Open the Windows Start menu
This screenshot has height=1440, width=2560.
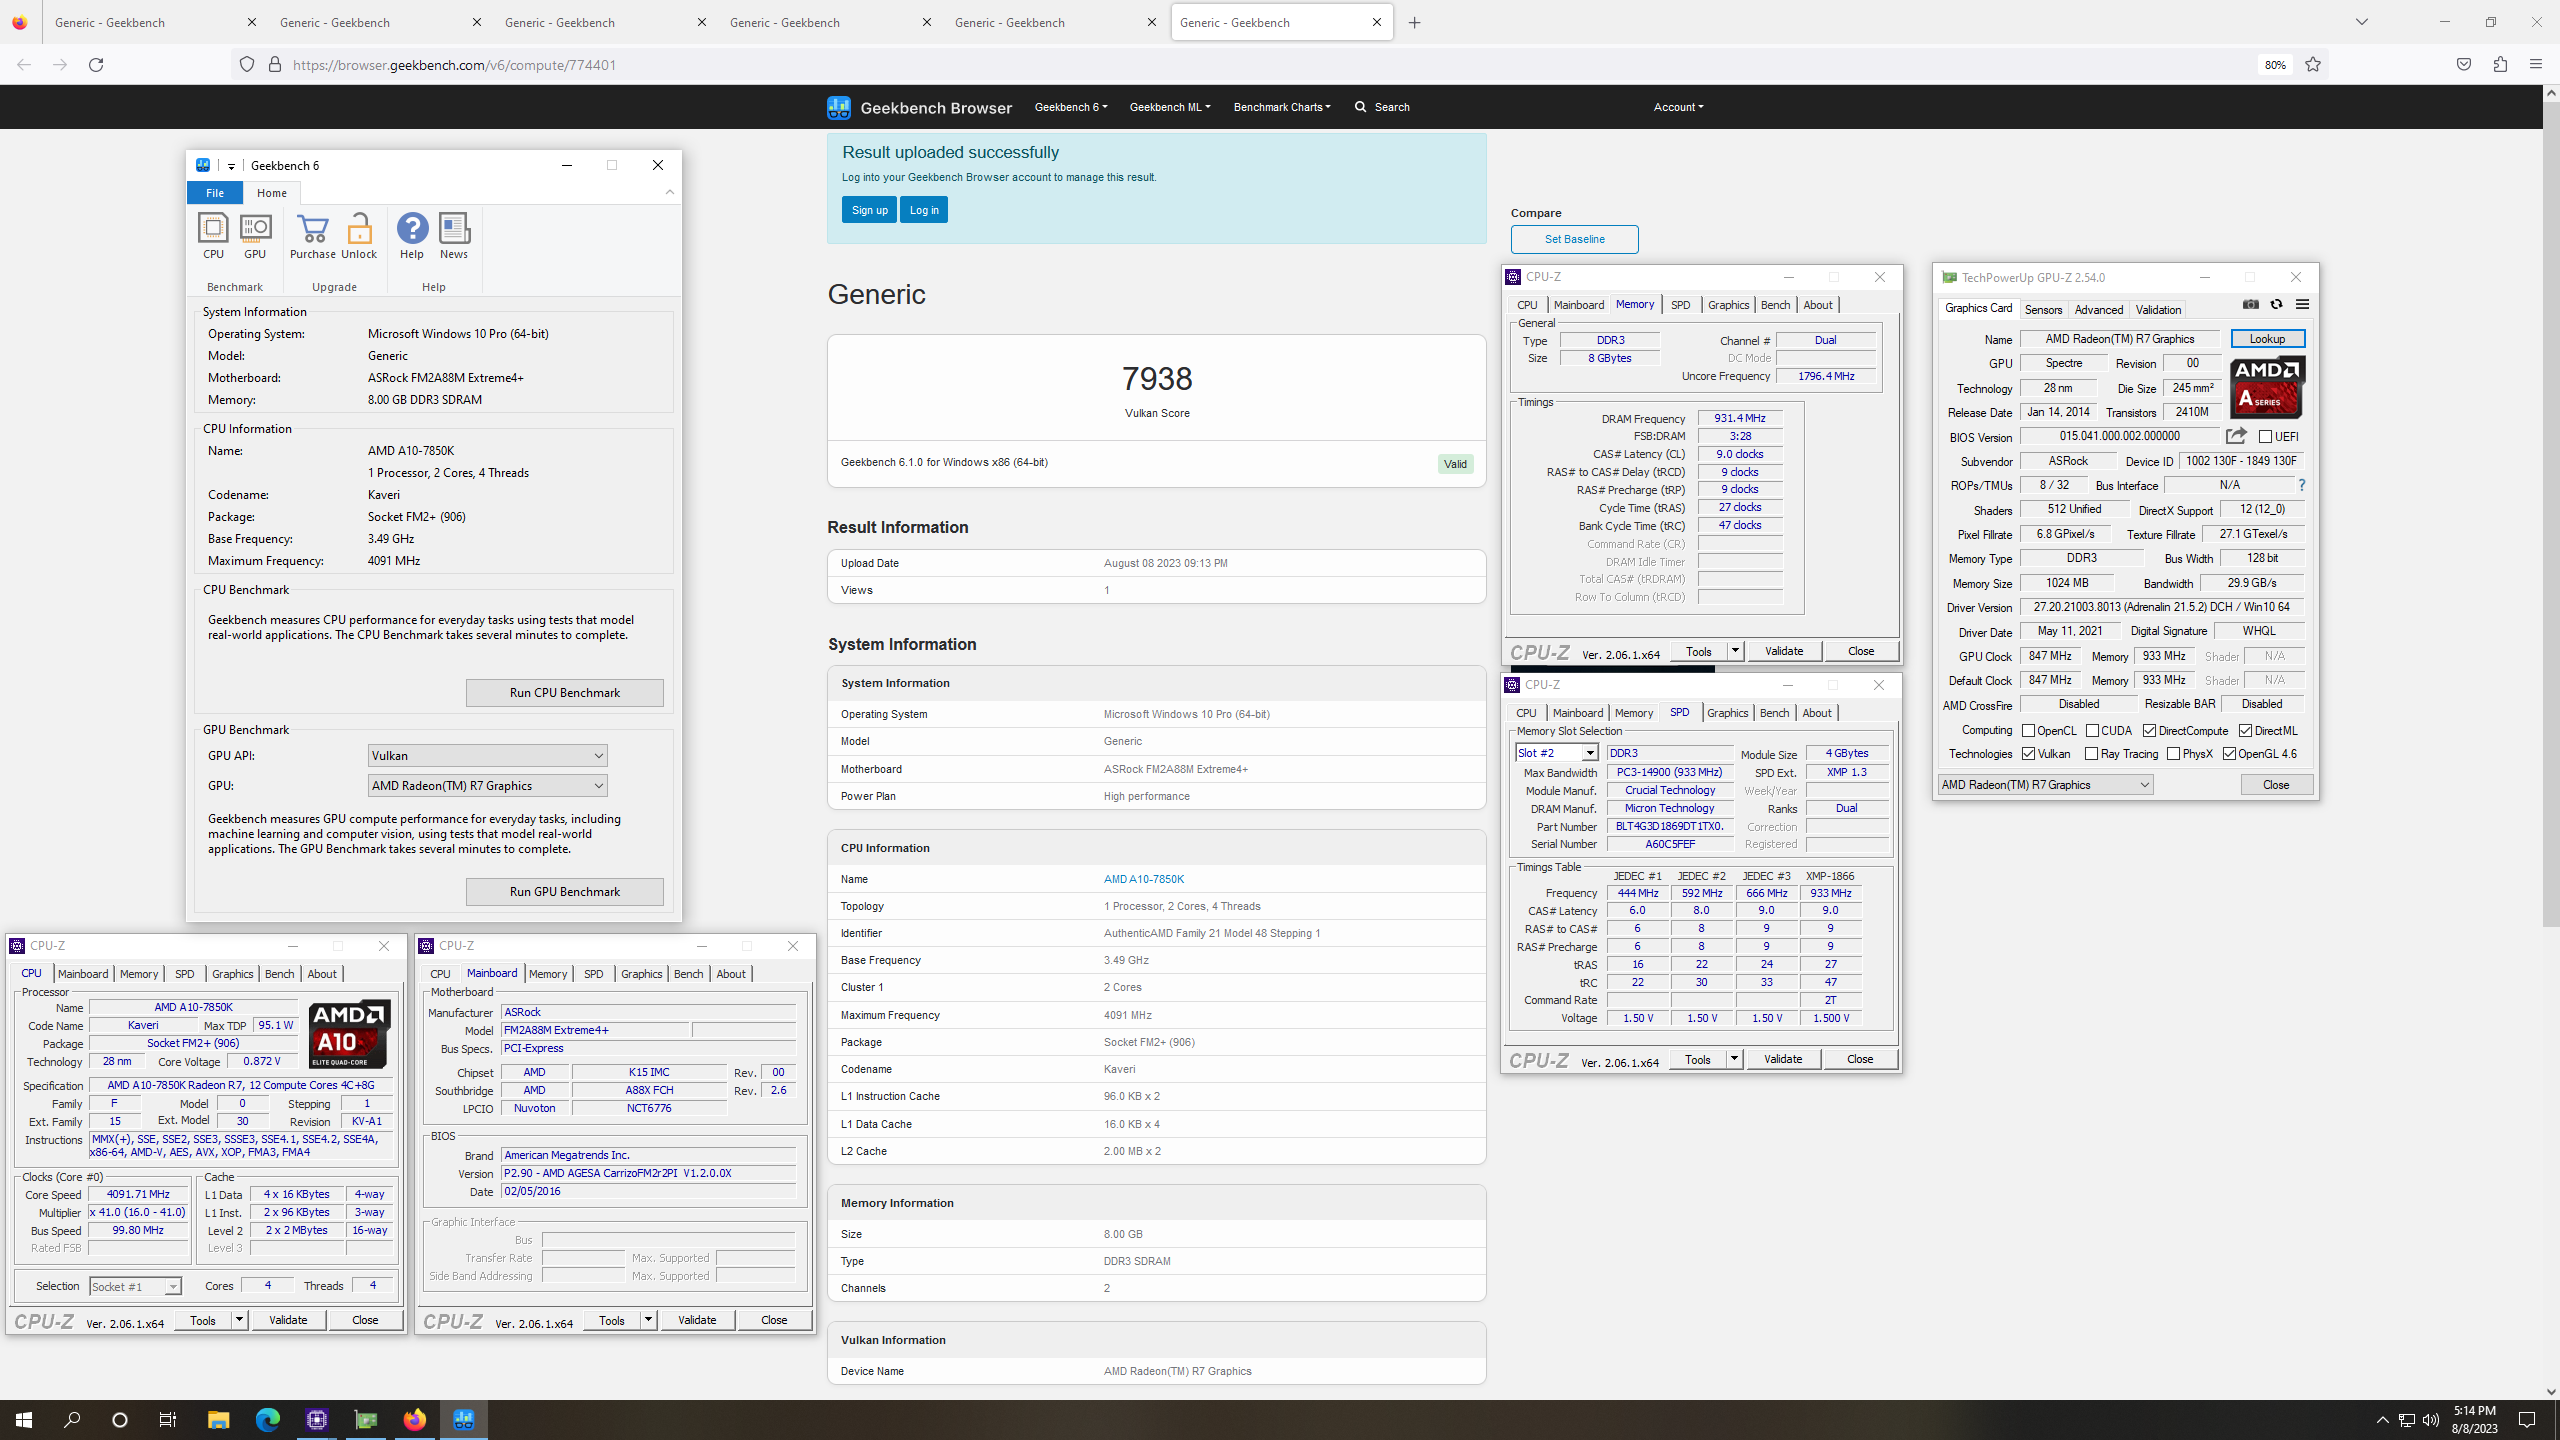[24, 1419]
